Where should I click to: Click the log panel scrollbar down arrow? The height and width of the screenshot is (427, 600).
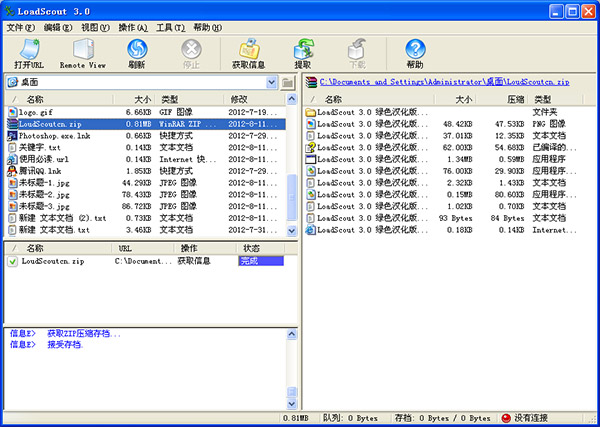click(292, 403)
